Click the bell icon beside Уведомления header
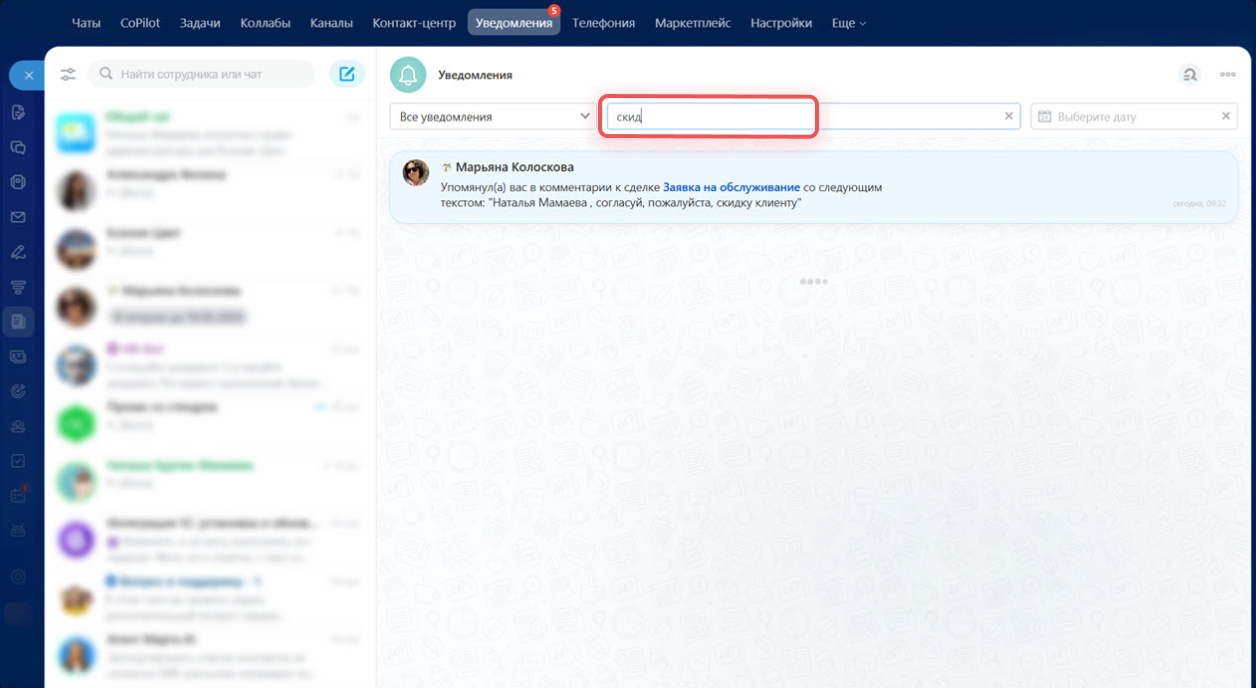Image resolution: width=1256 pixels, height=688 pixels. click(x=408, y=75)
